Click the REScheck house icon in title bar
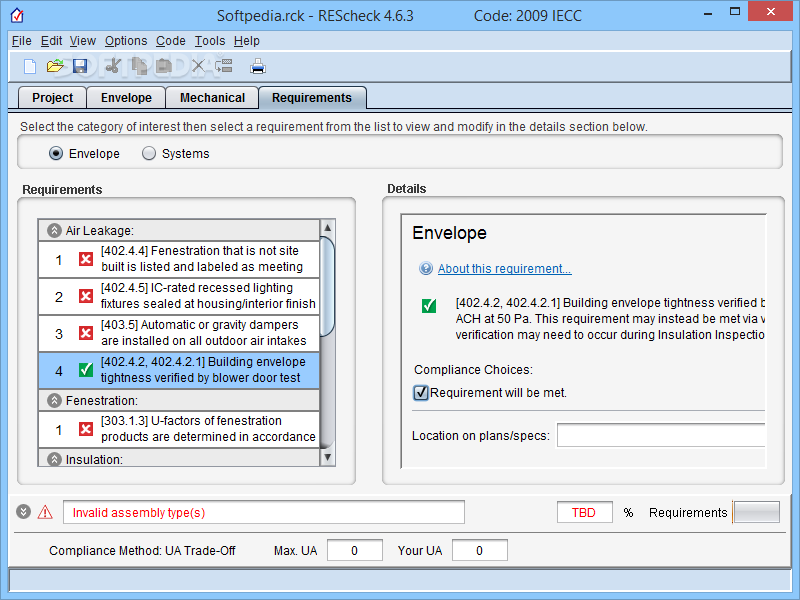Image resolution: width=800 pixels, height=600 pixels. [17, 15]
